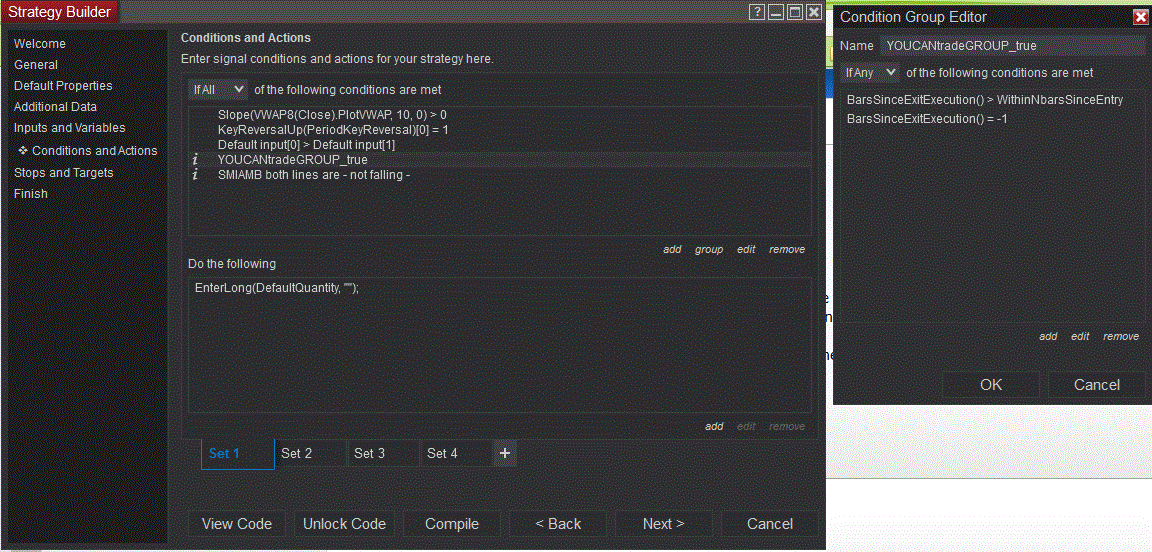Switch to Set 4 tab

(x=455, y=454)
